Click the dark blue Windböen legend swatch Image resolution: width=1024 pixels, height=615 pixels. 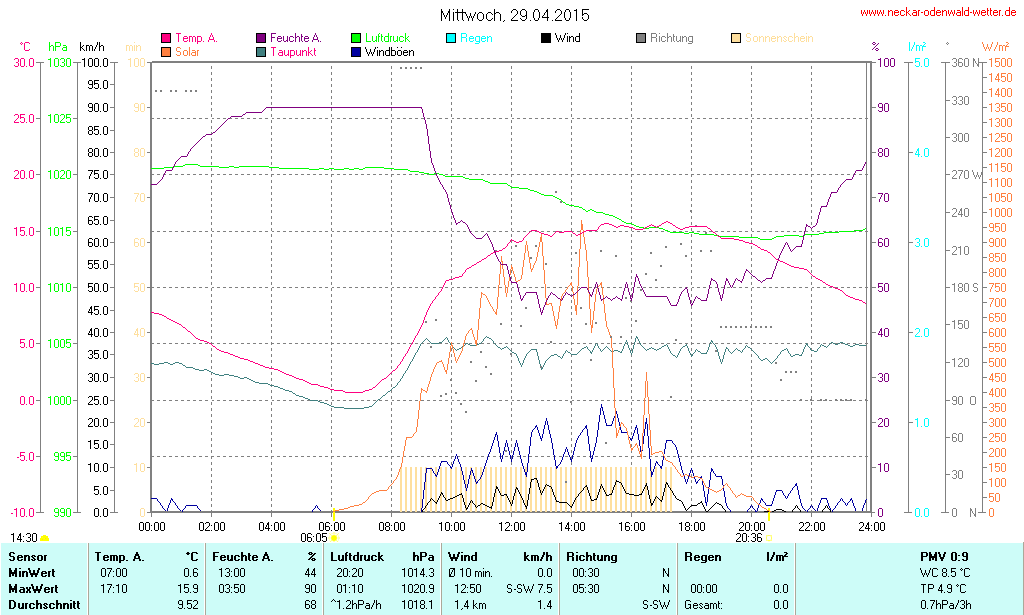click(356, 51)
